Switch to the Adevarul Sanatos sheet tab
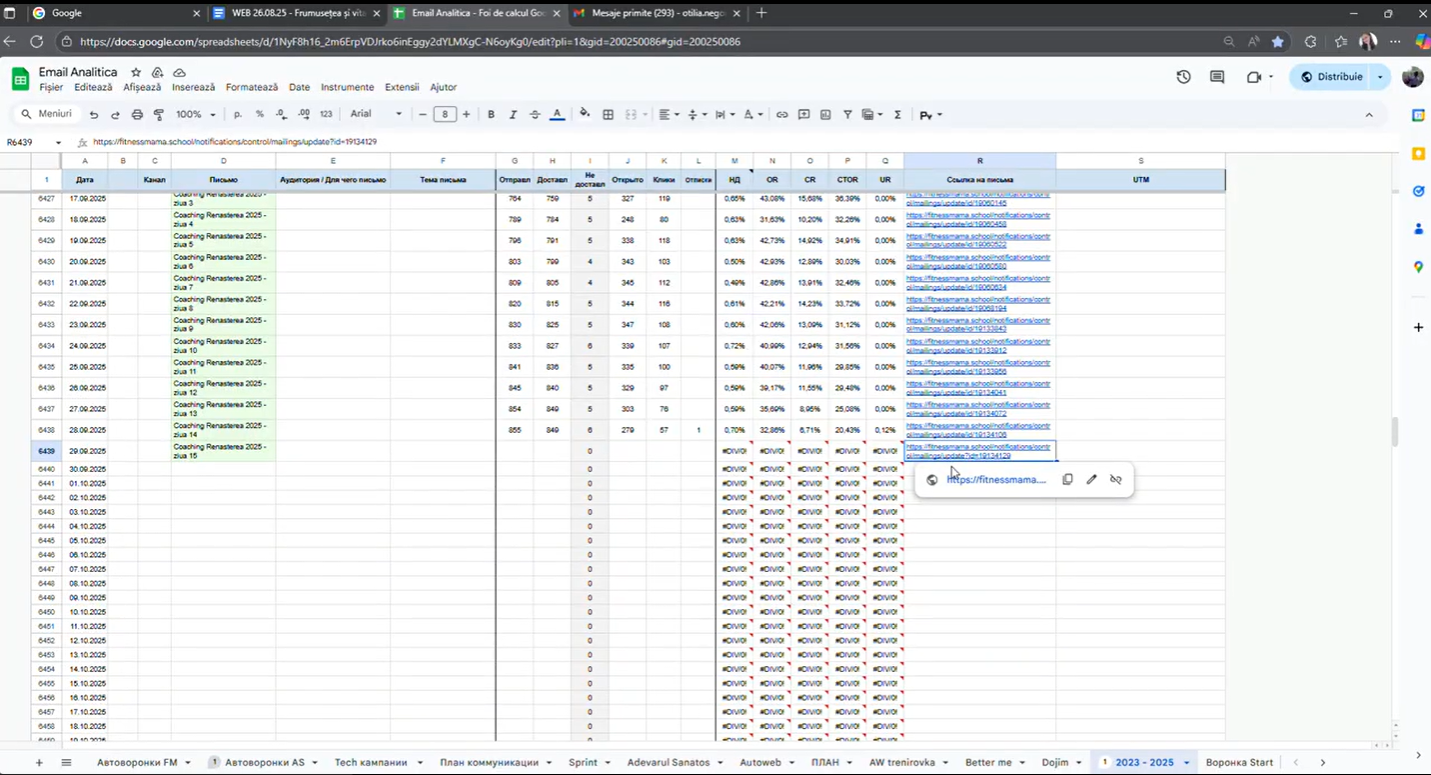The image size is (1431, 775). click(x=668, y=763)
